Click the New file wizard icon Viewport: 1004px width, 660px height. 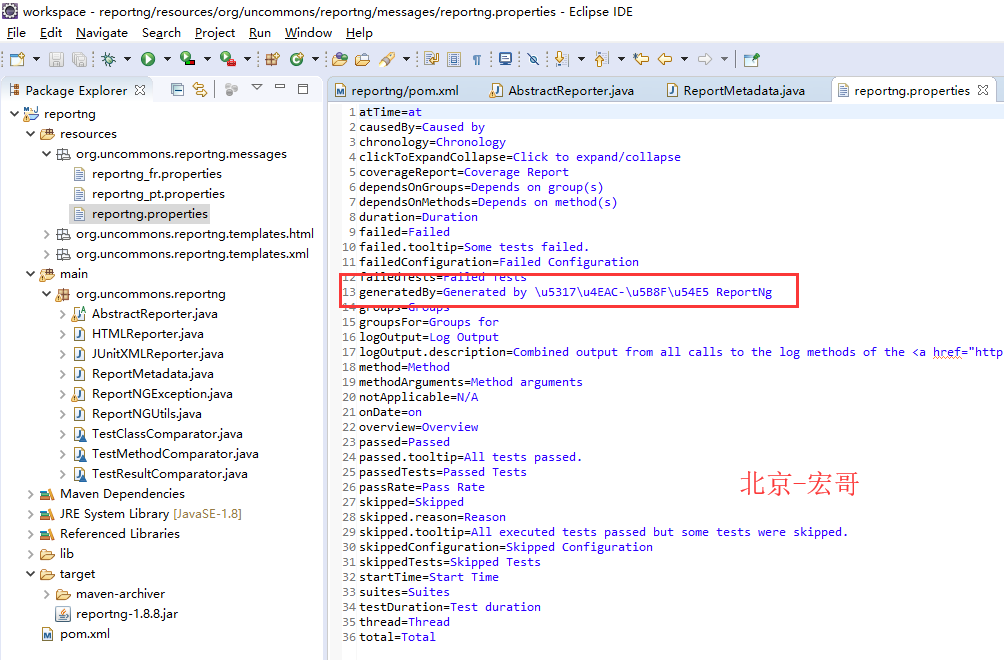click(x=17, y=60)
